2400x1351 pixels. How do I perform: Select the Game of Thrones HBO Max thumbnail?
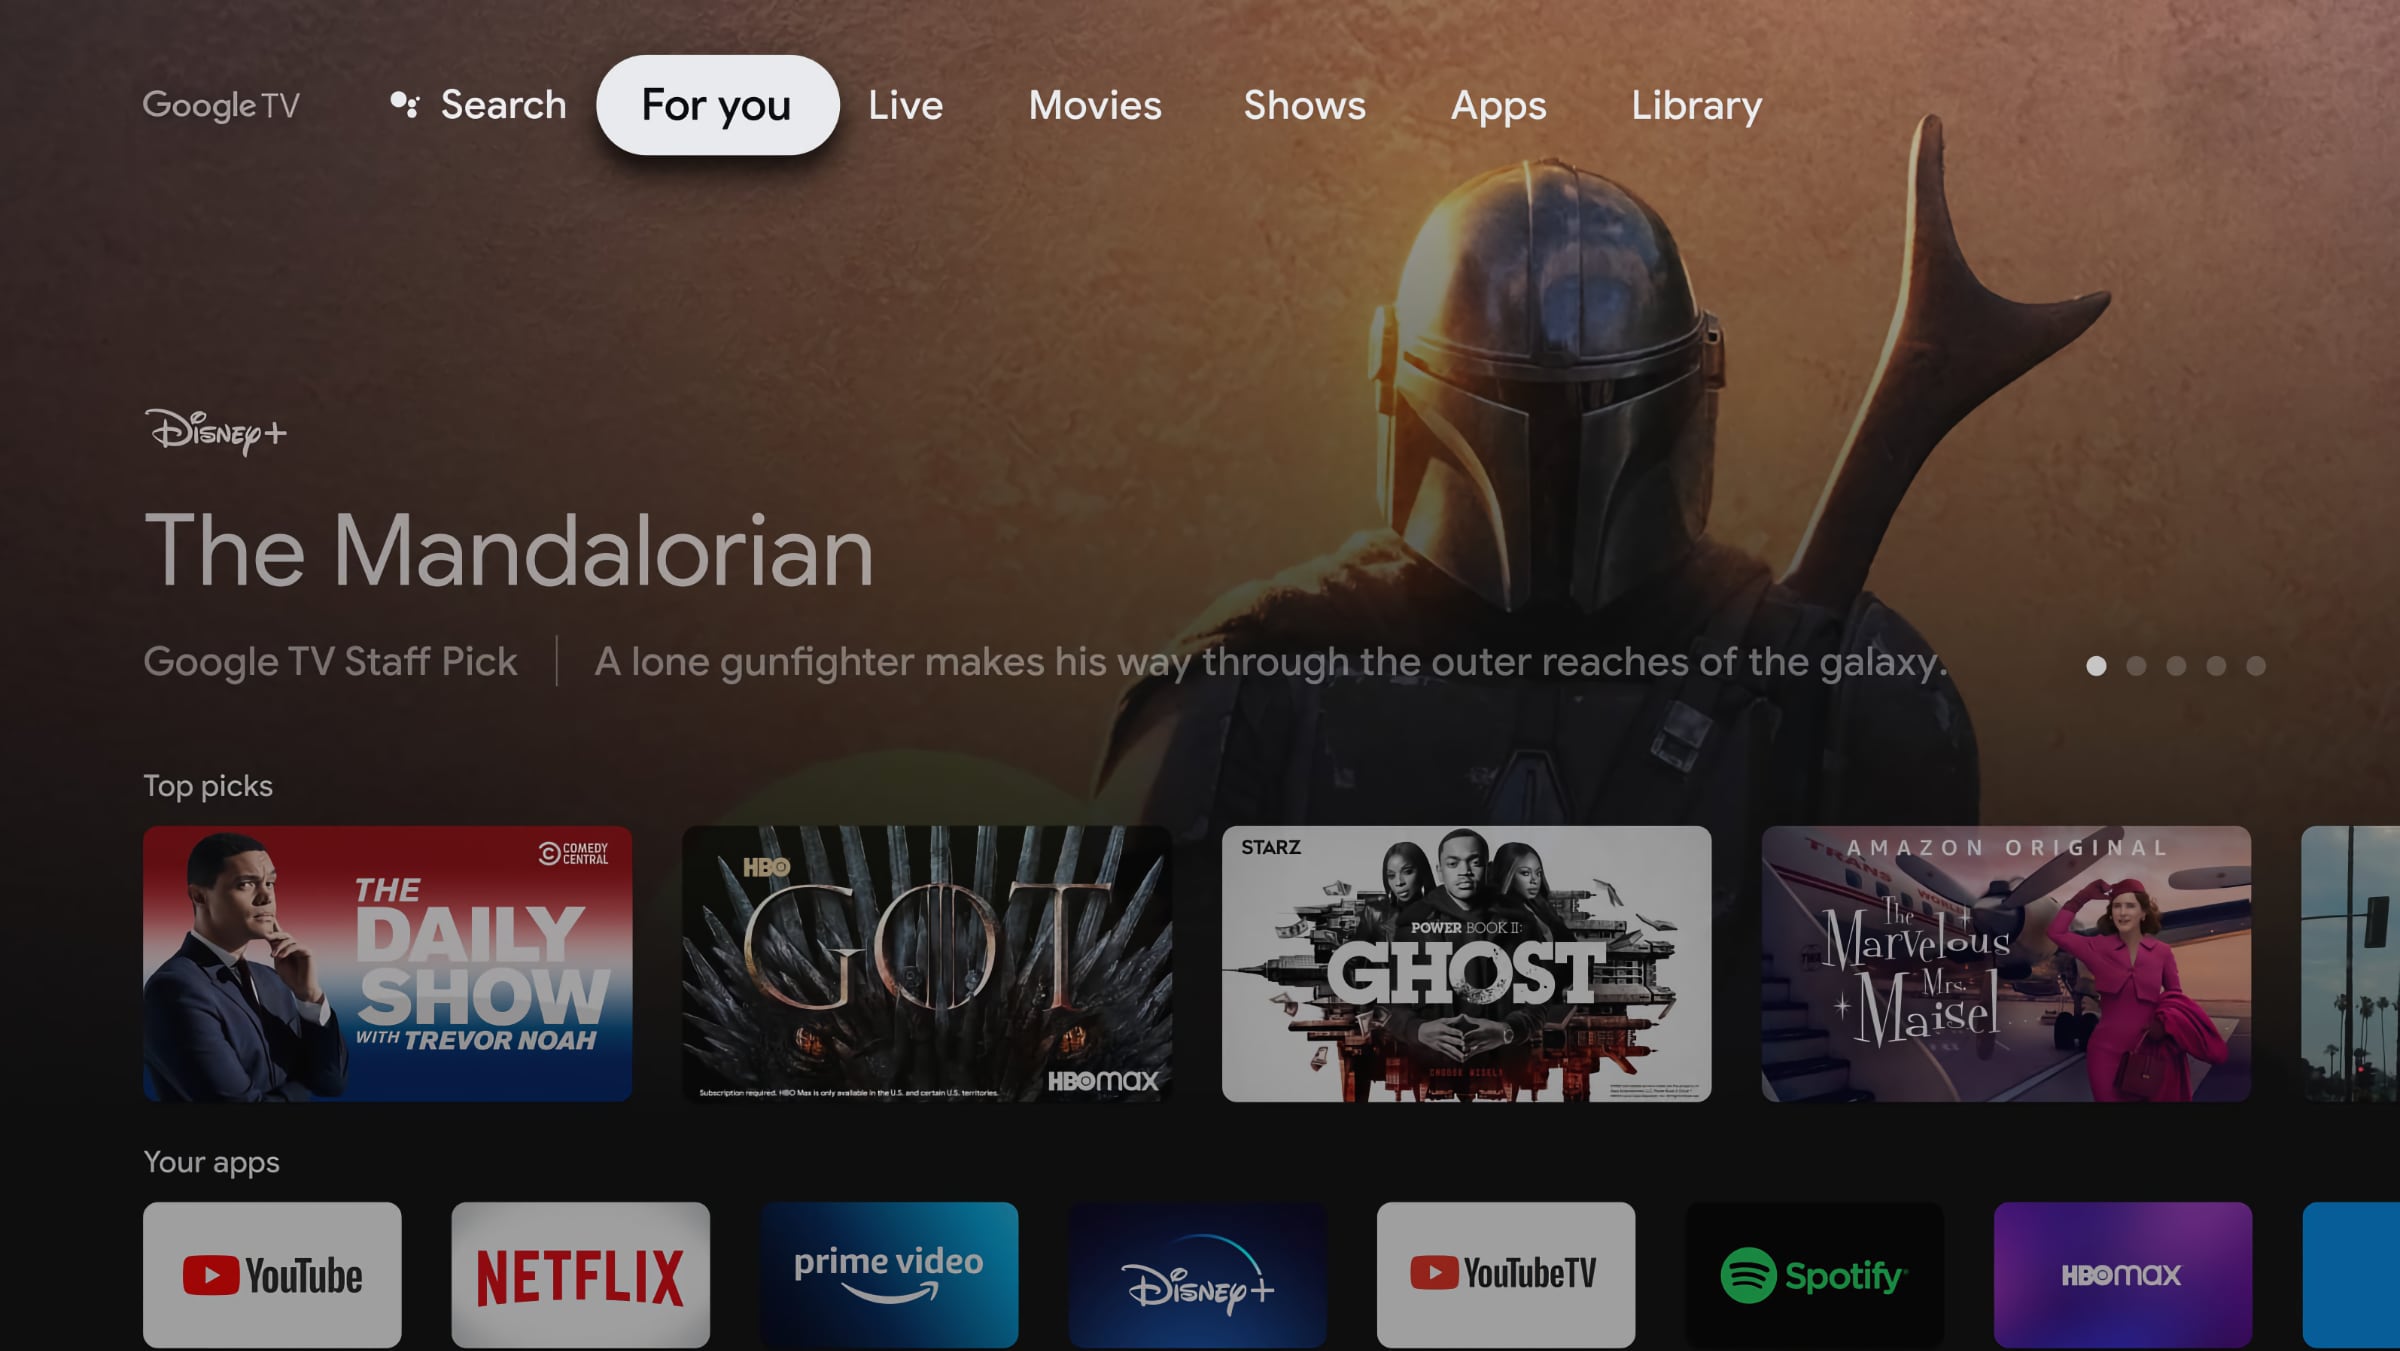pos(926,962)
